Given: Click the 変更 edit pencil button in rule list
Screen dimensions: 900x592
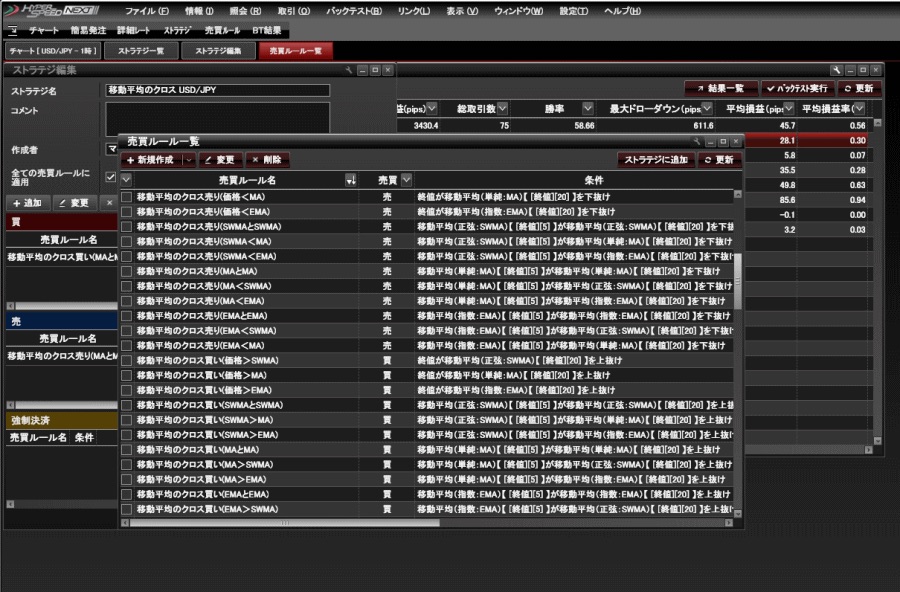Looking at the screenshot, I should tap(220, 160).
